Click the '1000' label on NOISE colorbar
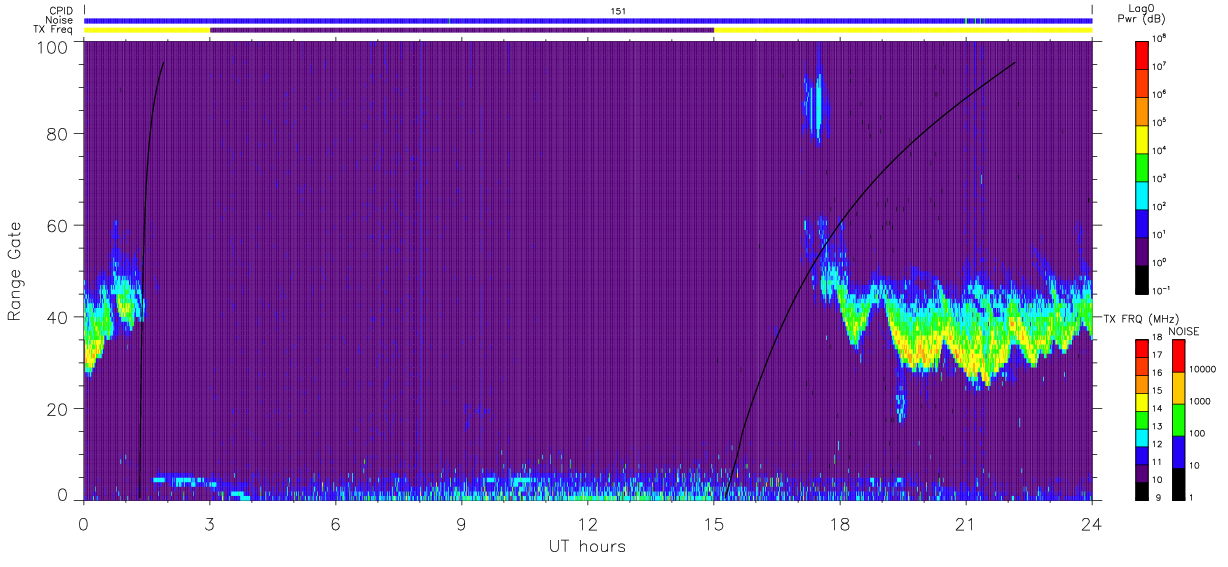Viewport: 1228px width, 567px height. point(1198,401)
